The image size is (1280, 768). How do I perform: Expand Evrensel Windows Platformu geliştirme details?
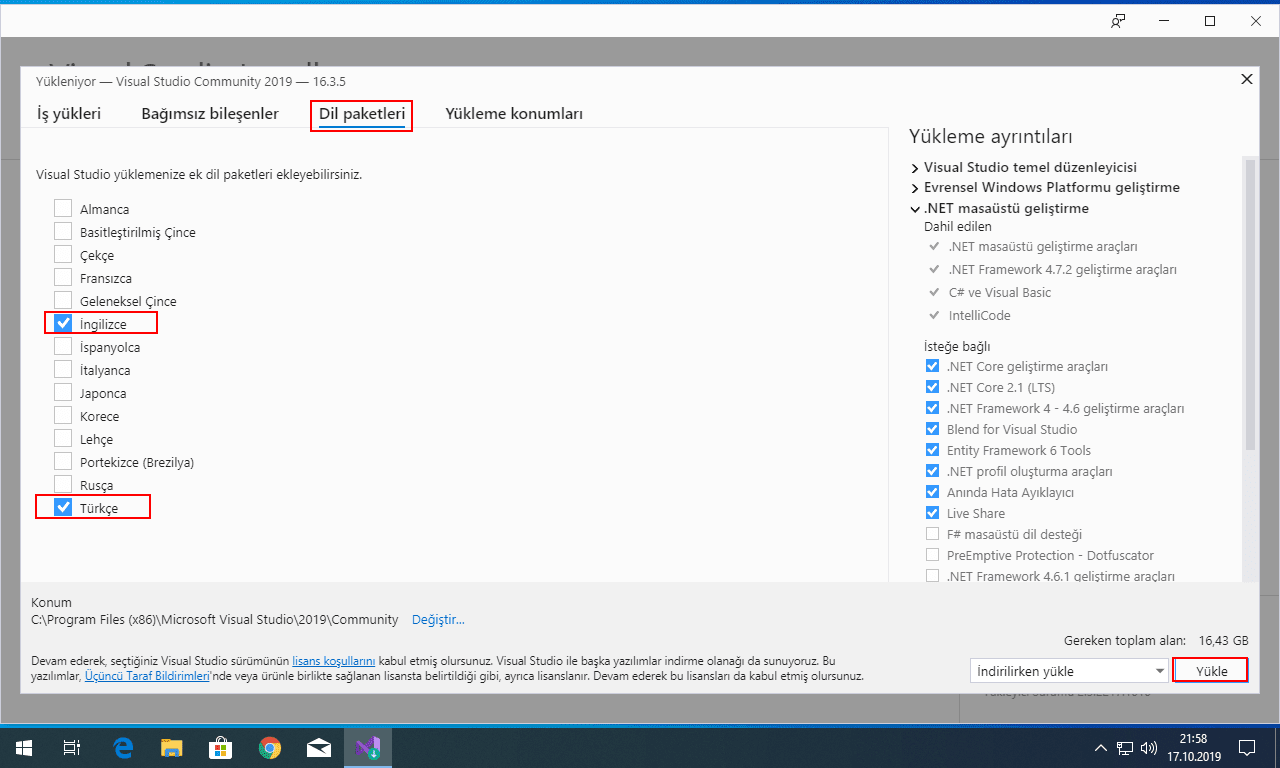pyautogui.click(x=915, y=187)
